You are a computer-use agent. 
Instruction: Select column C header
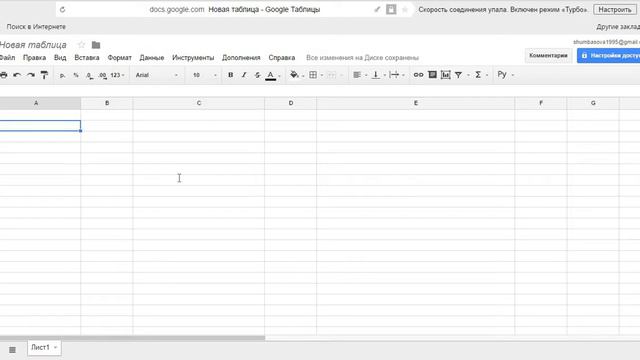199,103
